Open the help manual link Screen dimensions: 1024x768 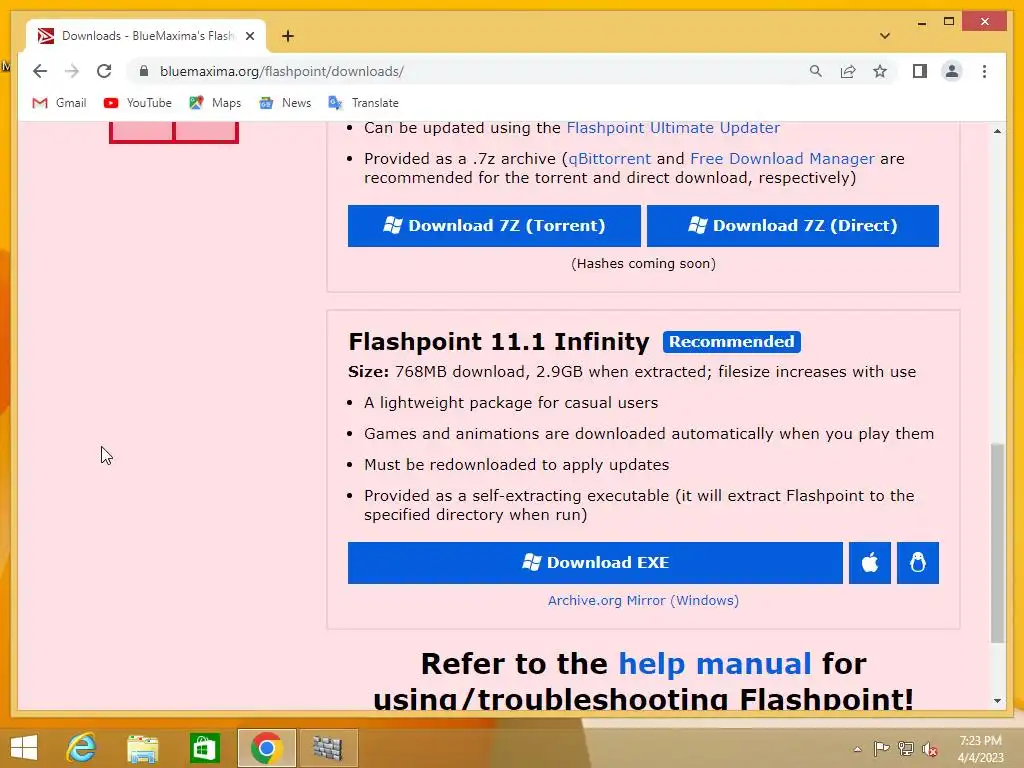pos(714,664)
